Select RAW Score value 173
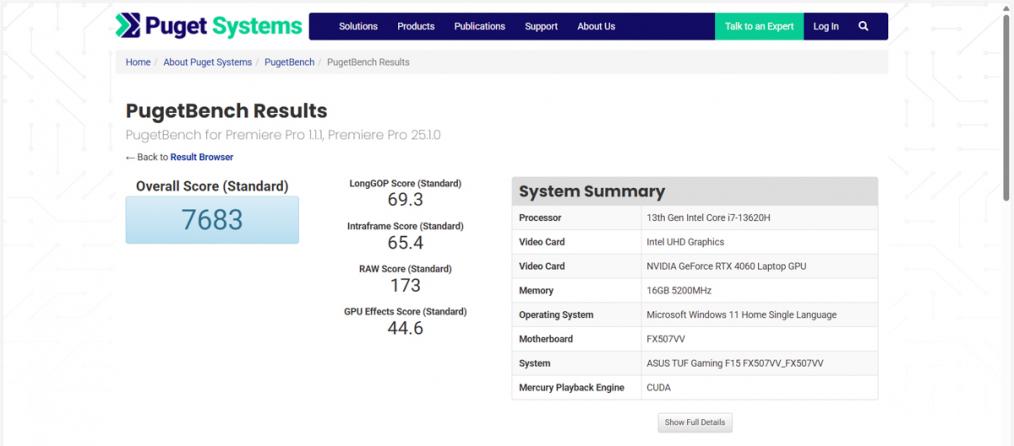 click(405, 285)
